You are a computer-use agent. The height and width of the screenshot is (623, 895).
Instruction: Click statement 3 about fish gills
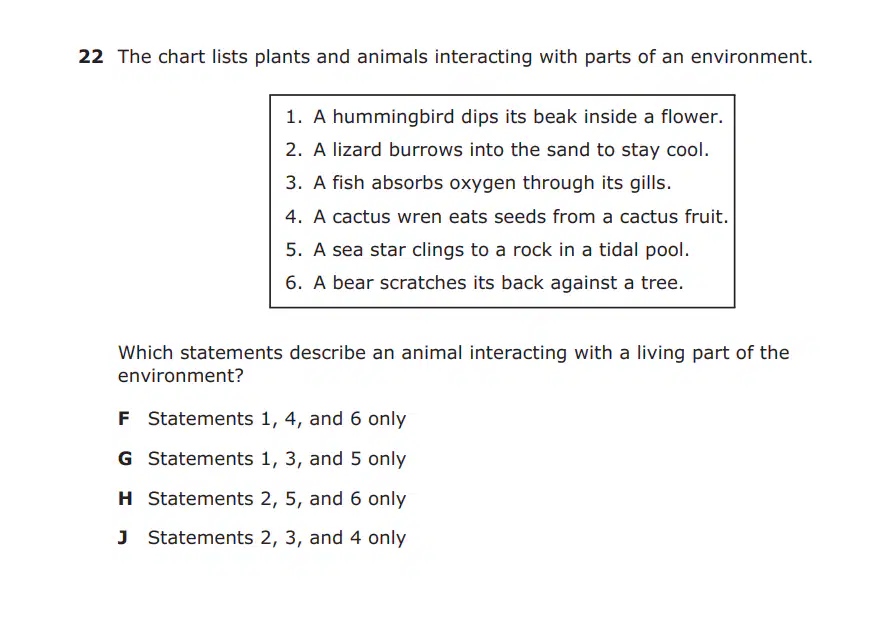coord(478,183)
